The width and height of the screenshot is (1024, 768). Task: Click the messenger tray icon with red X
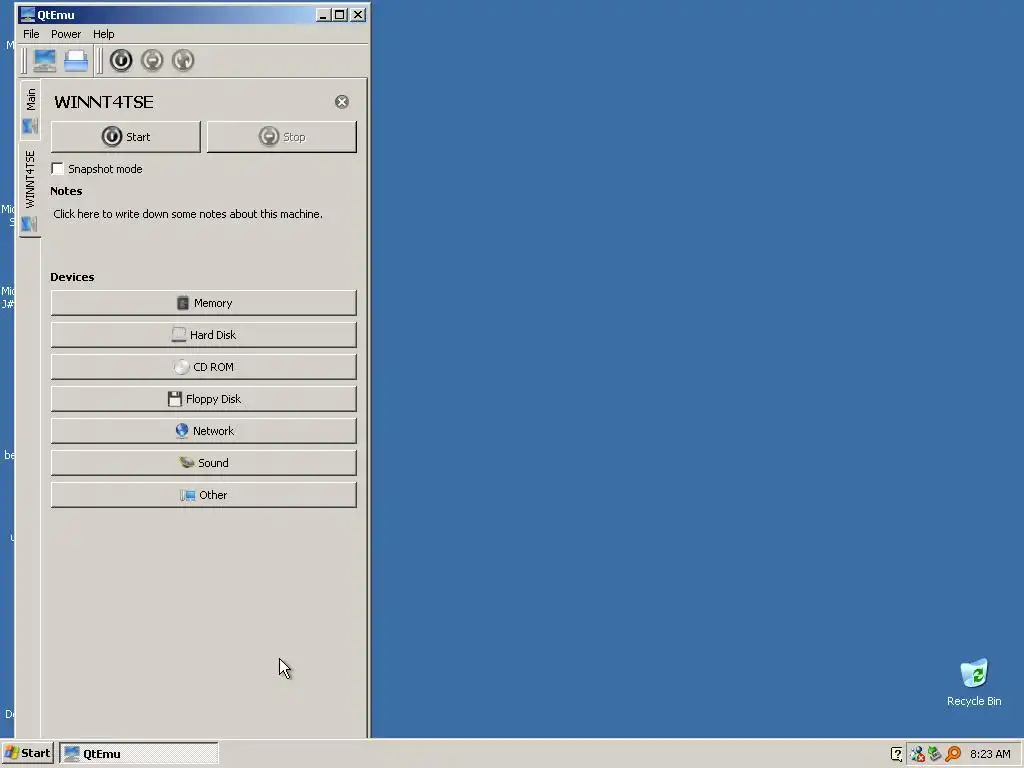click(x=917, y=754)
